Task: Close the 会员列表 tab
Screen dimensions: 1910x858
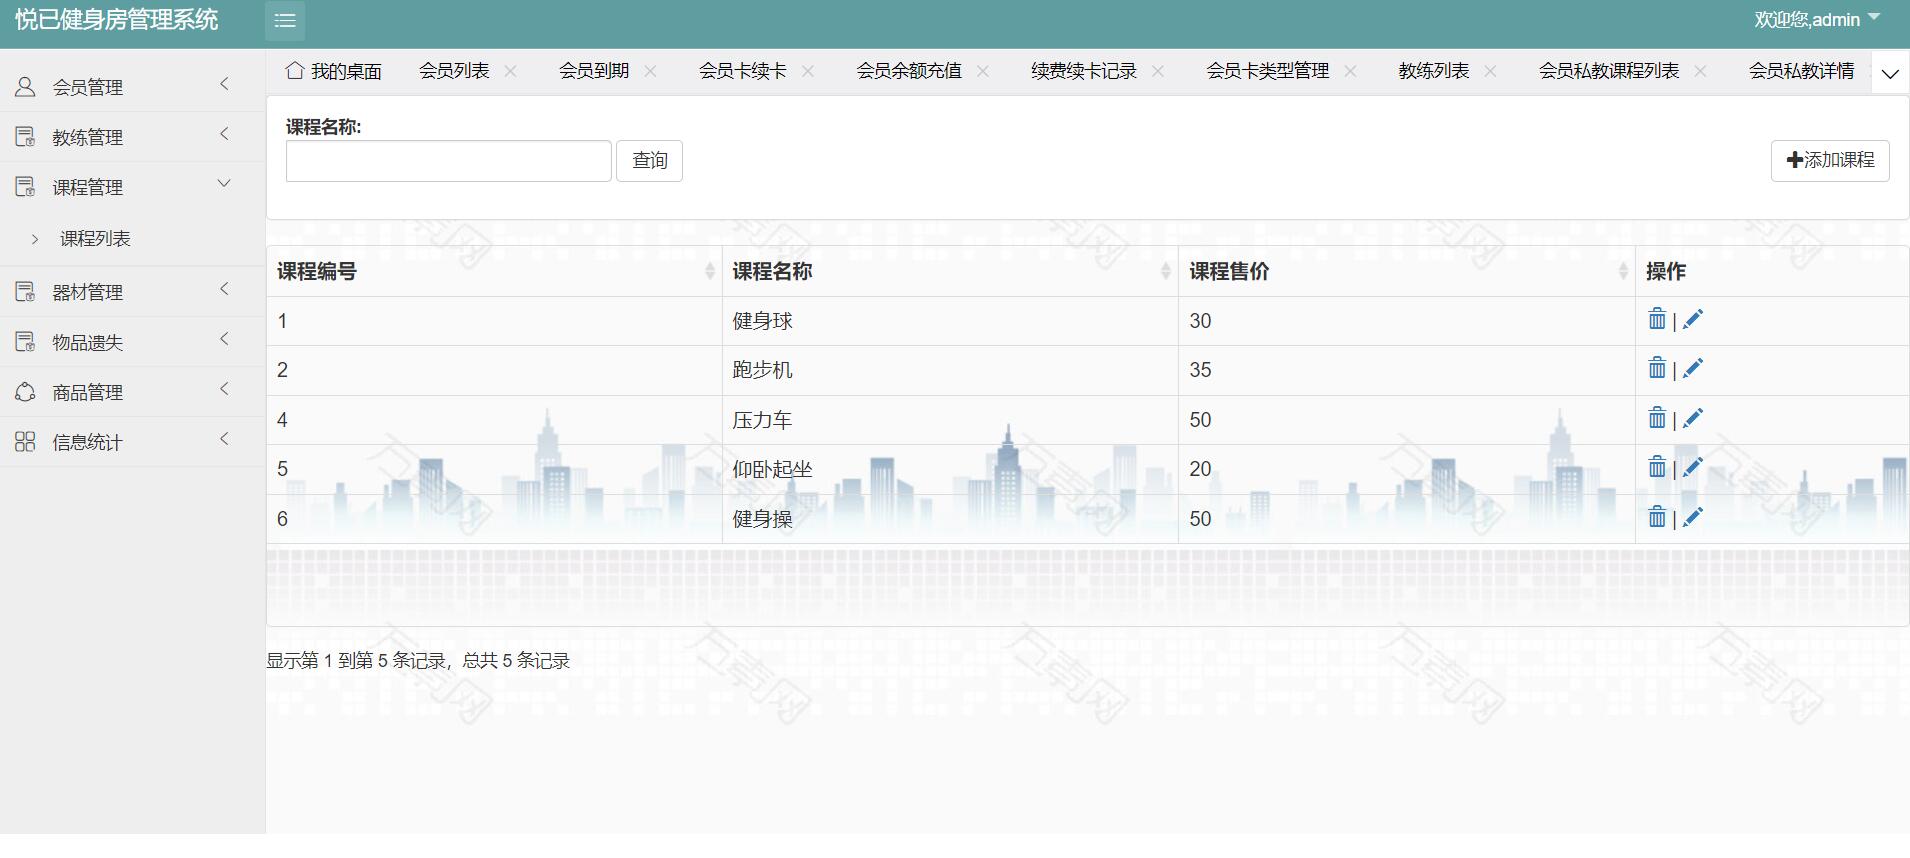Action: point(511,71)
